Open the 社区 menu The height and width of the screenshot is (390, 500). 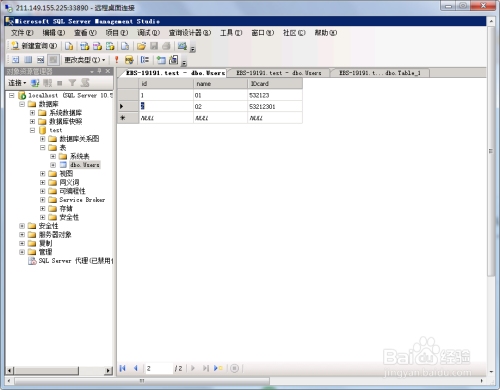pos(294,33)
